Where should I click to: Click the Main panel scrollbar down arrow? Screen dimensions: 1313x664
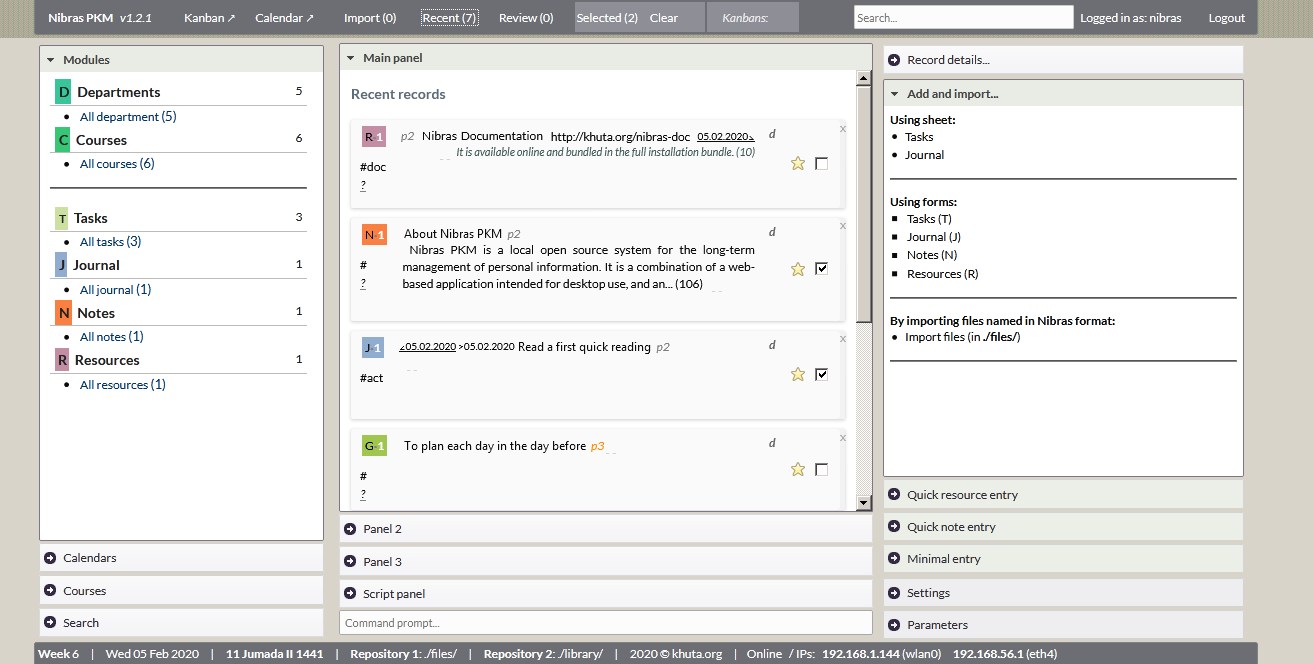(x=864, y=502)
